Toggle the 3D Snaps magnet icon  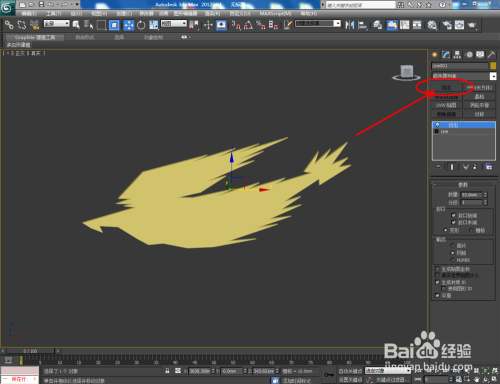236,25
